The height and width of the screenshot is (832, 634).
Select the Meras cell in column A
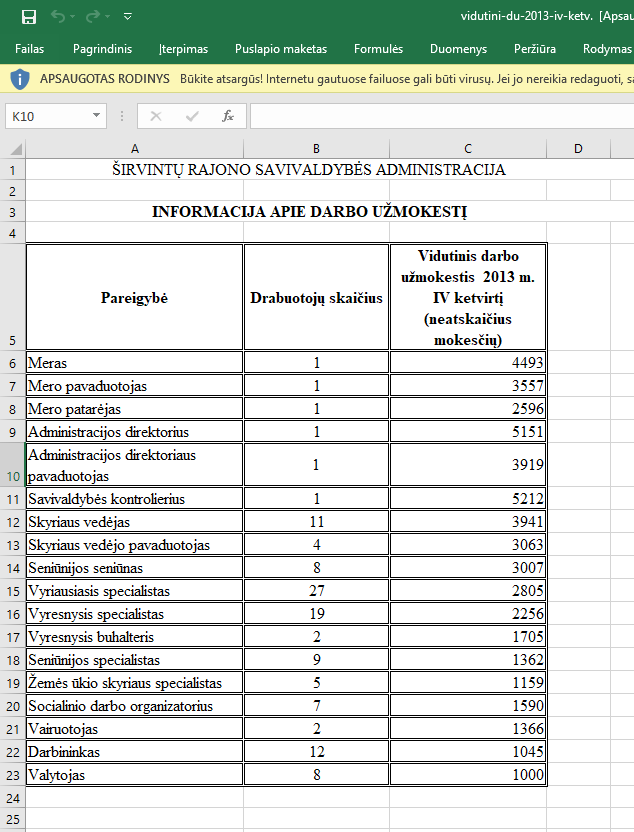point(135,363)
